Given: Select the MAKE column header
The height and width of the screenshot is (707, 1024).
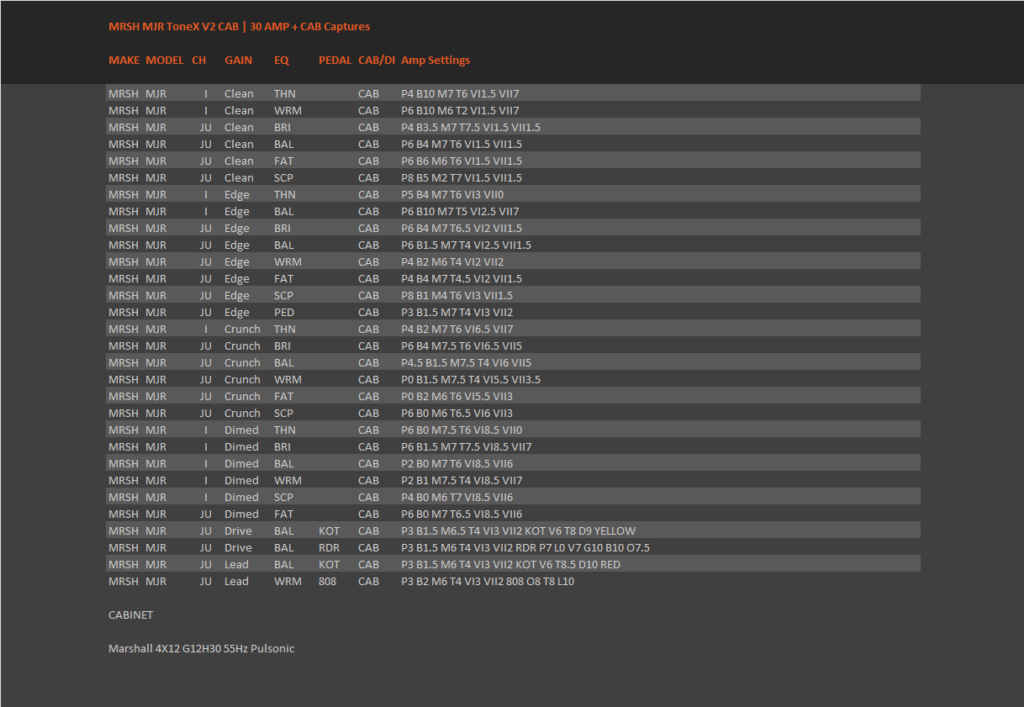Looking at the screenshot, I should point(124,60).
